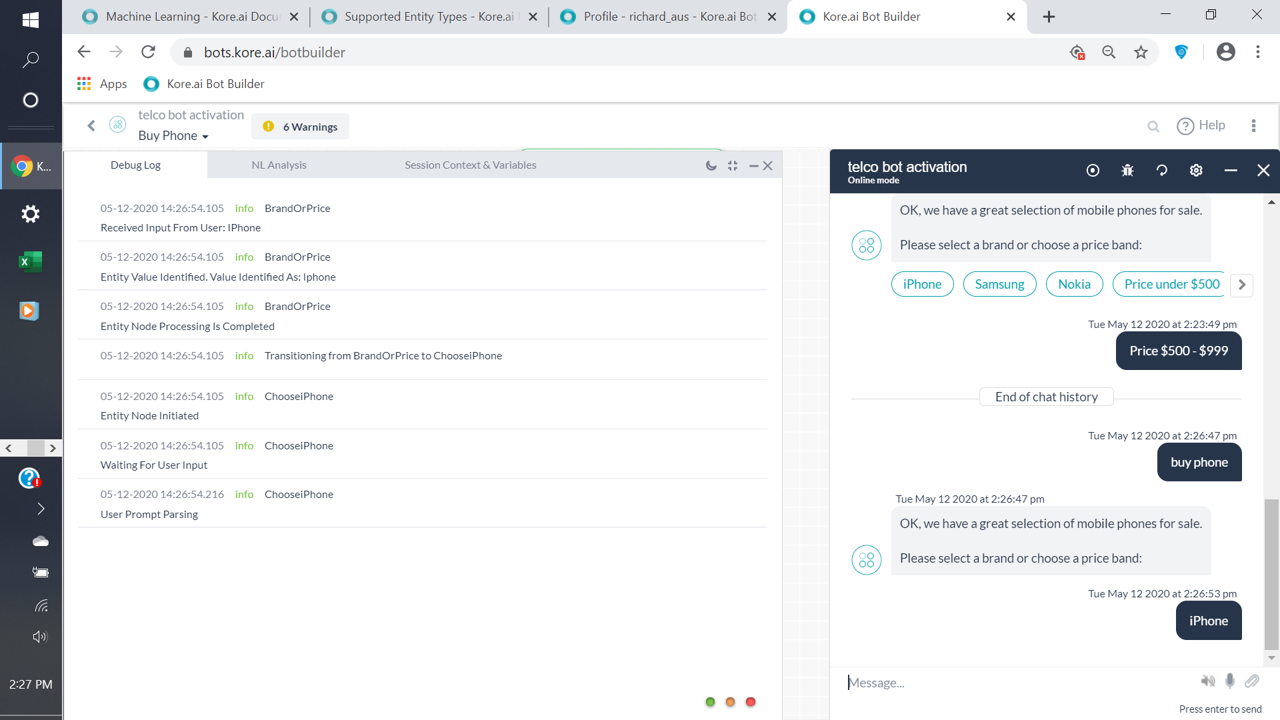
Task: Click the red status dot in debug panel
Action: pos(751,702)
